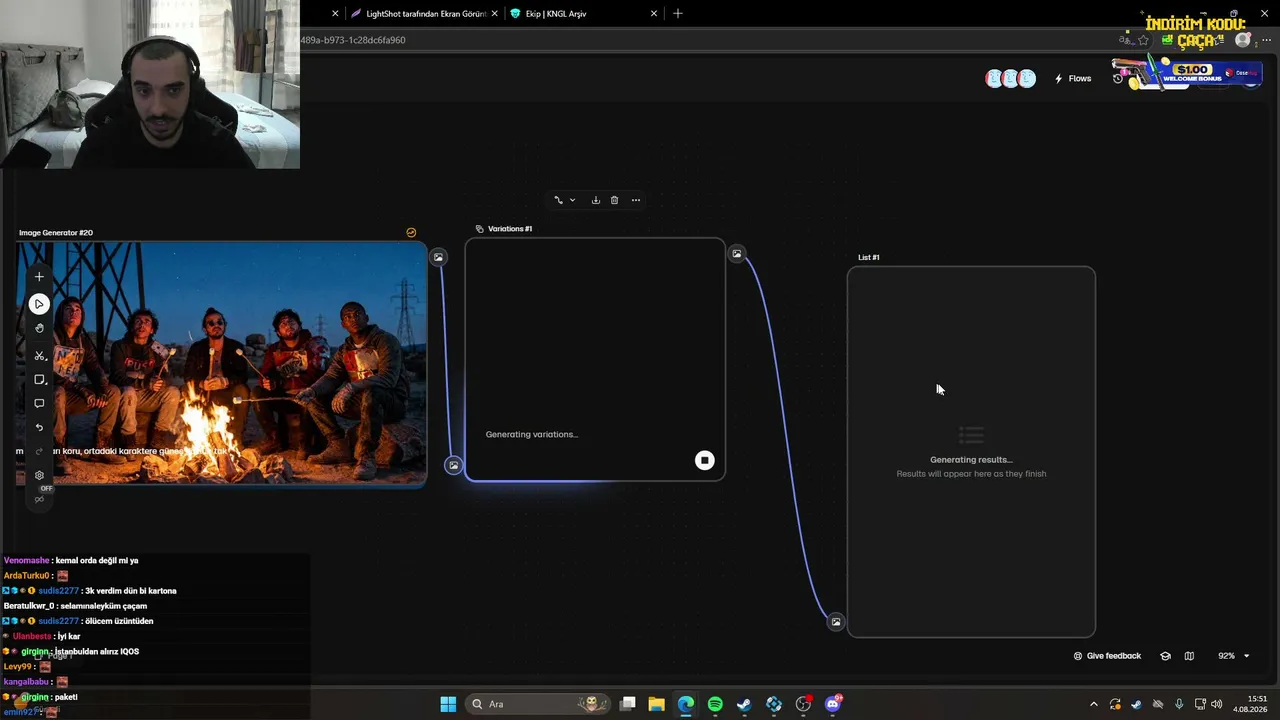1280x720 pixels.
Task: Open the browser translate icon
Action: tap(1124, 40)
